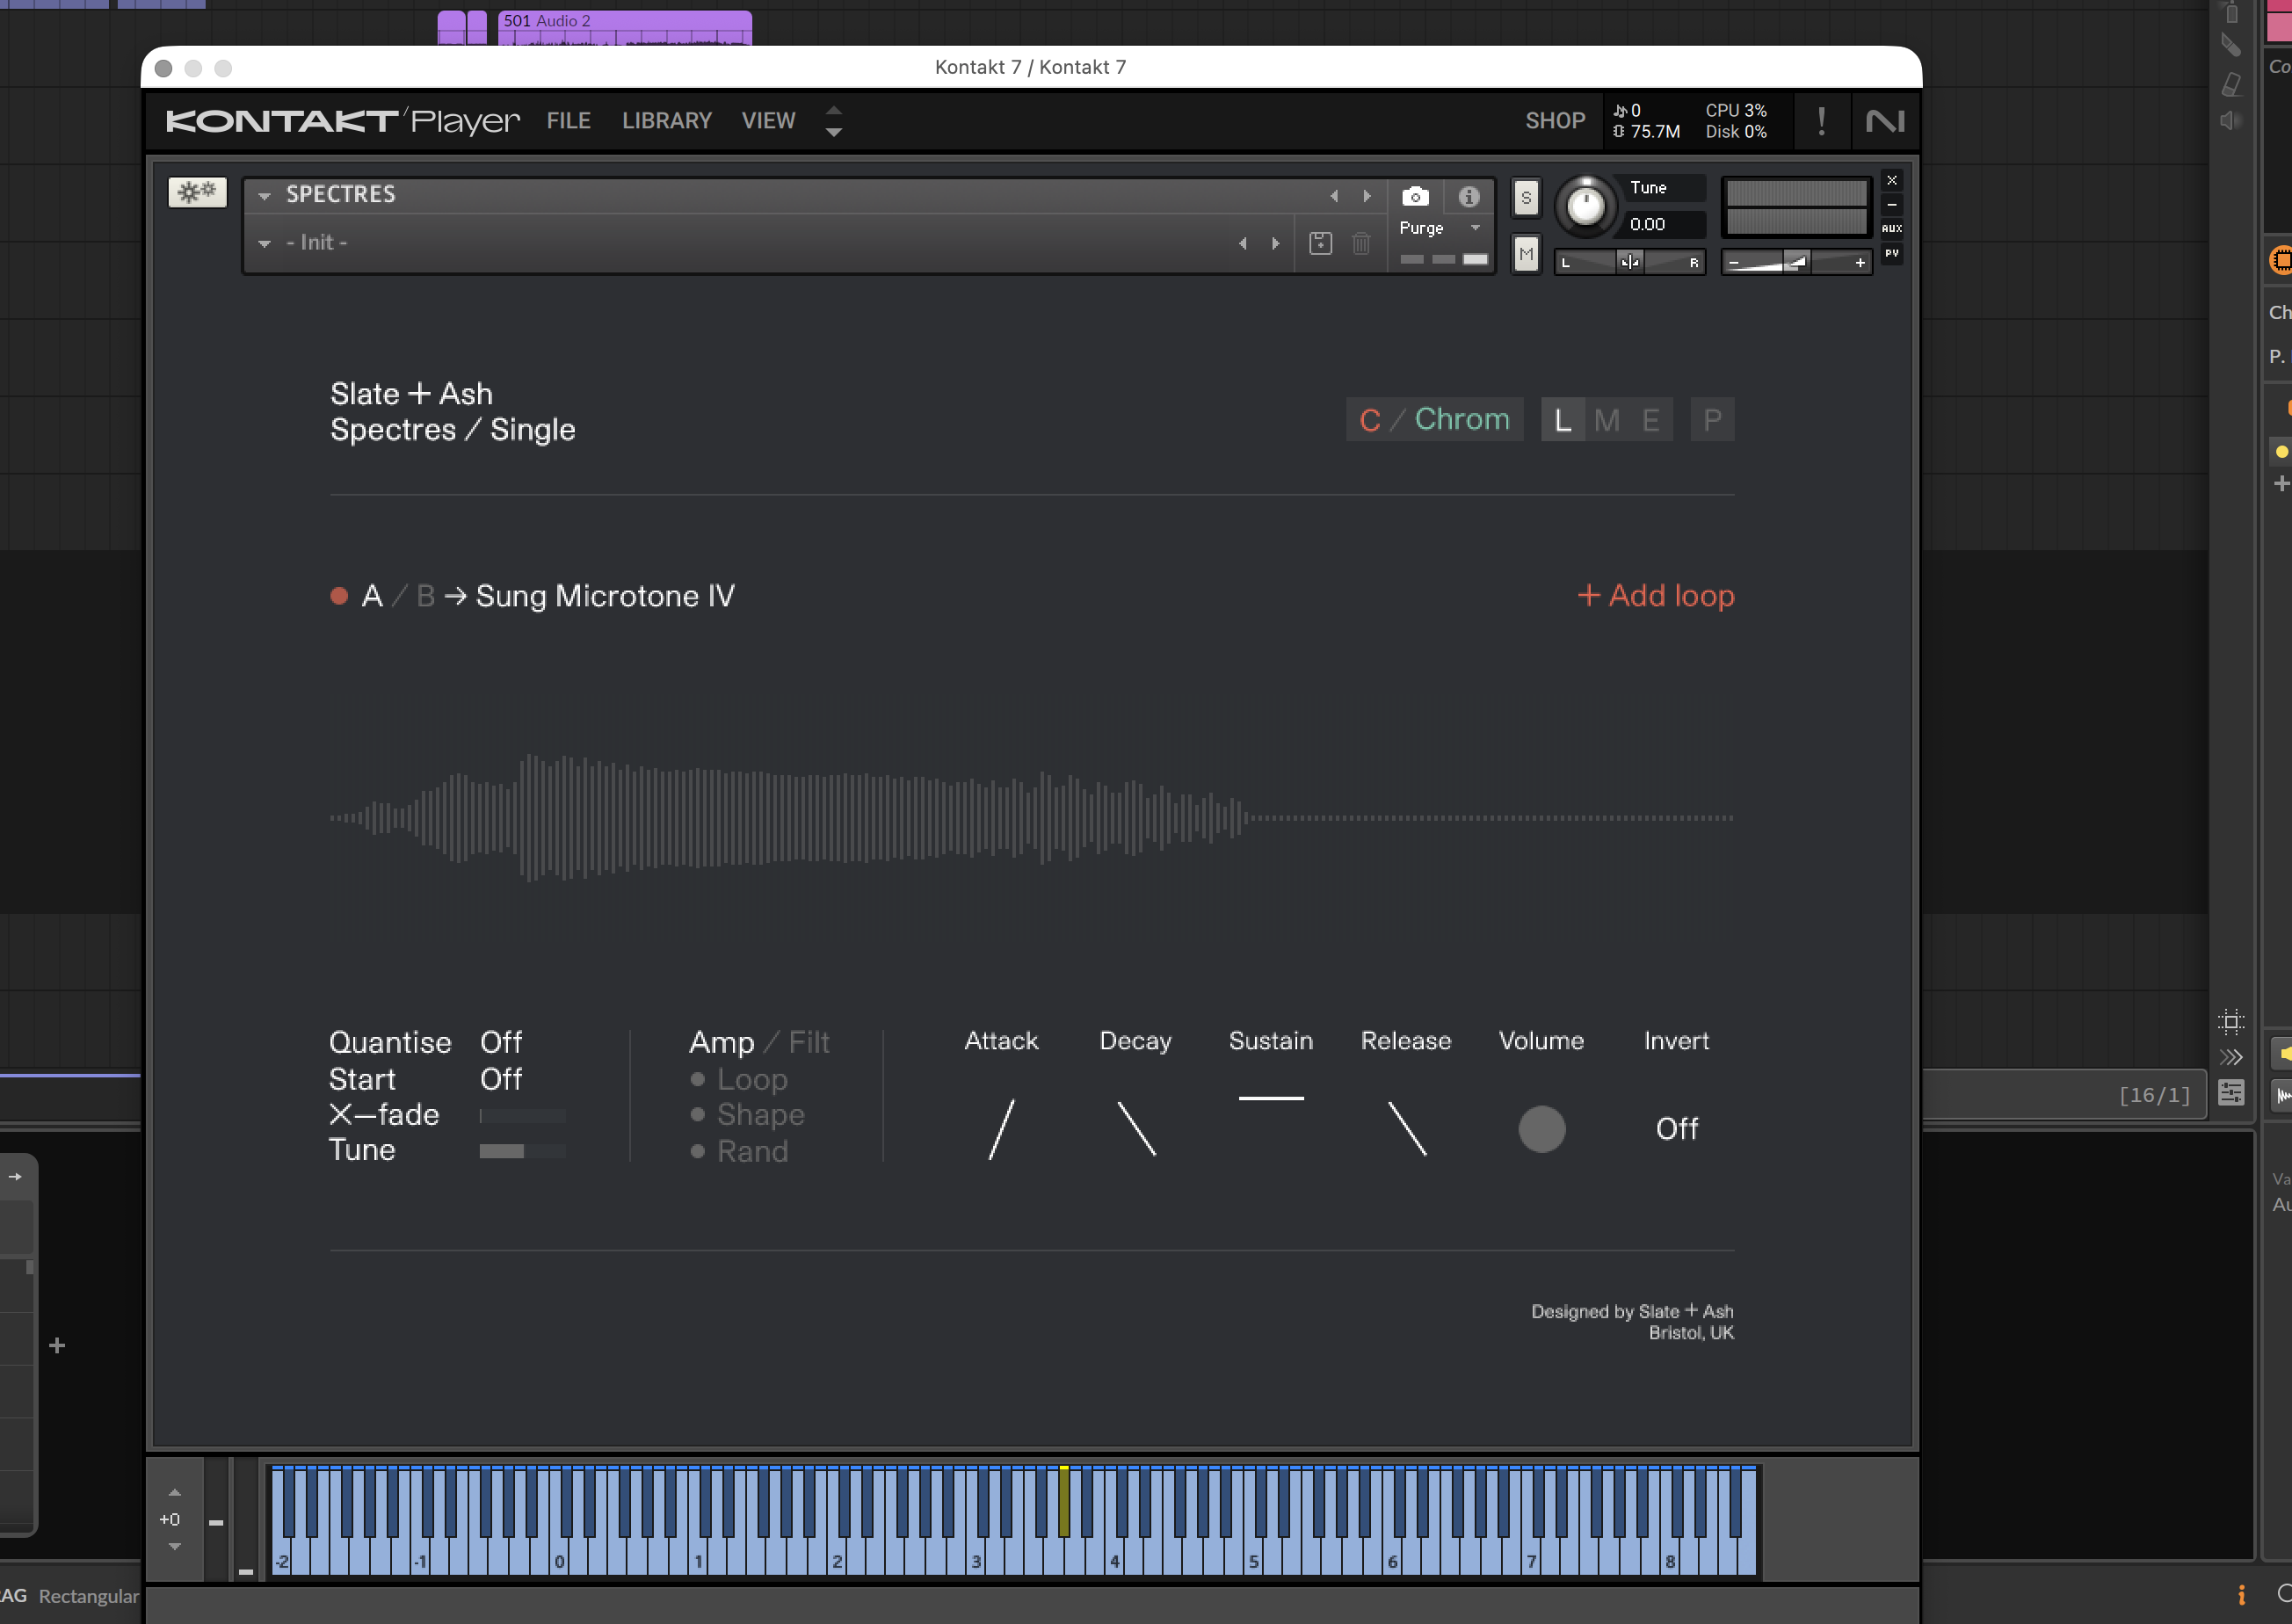Click the Kontakt Player logo
2292x1624 pixels.
coord(343,121)
